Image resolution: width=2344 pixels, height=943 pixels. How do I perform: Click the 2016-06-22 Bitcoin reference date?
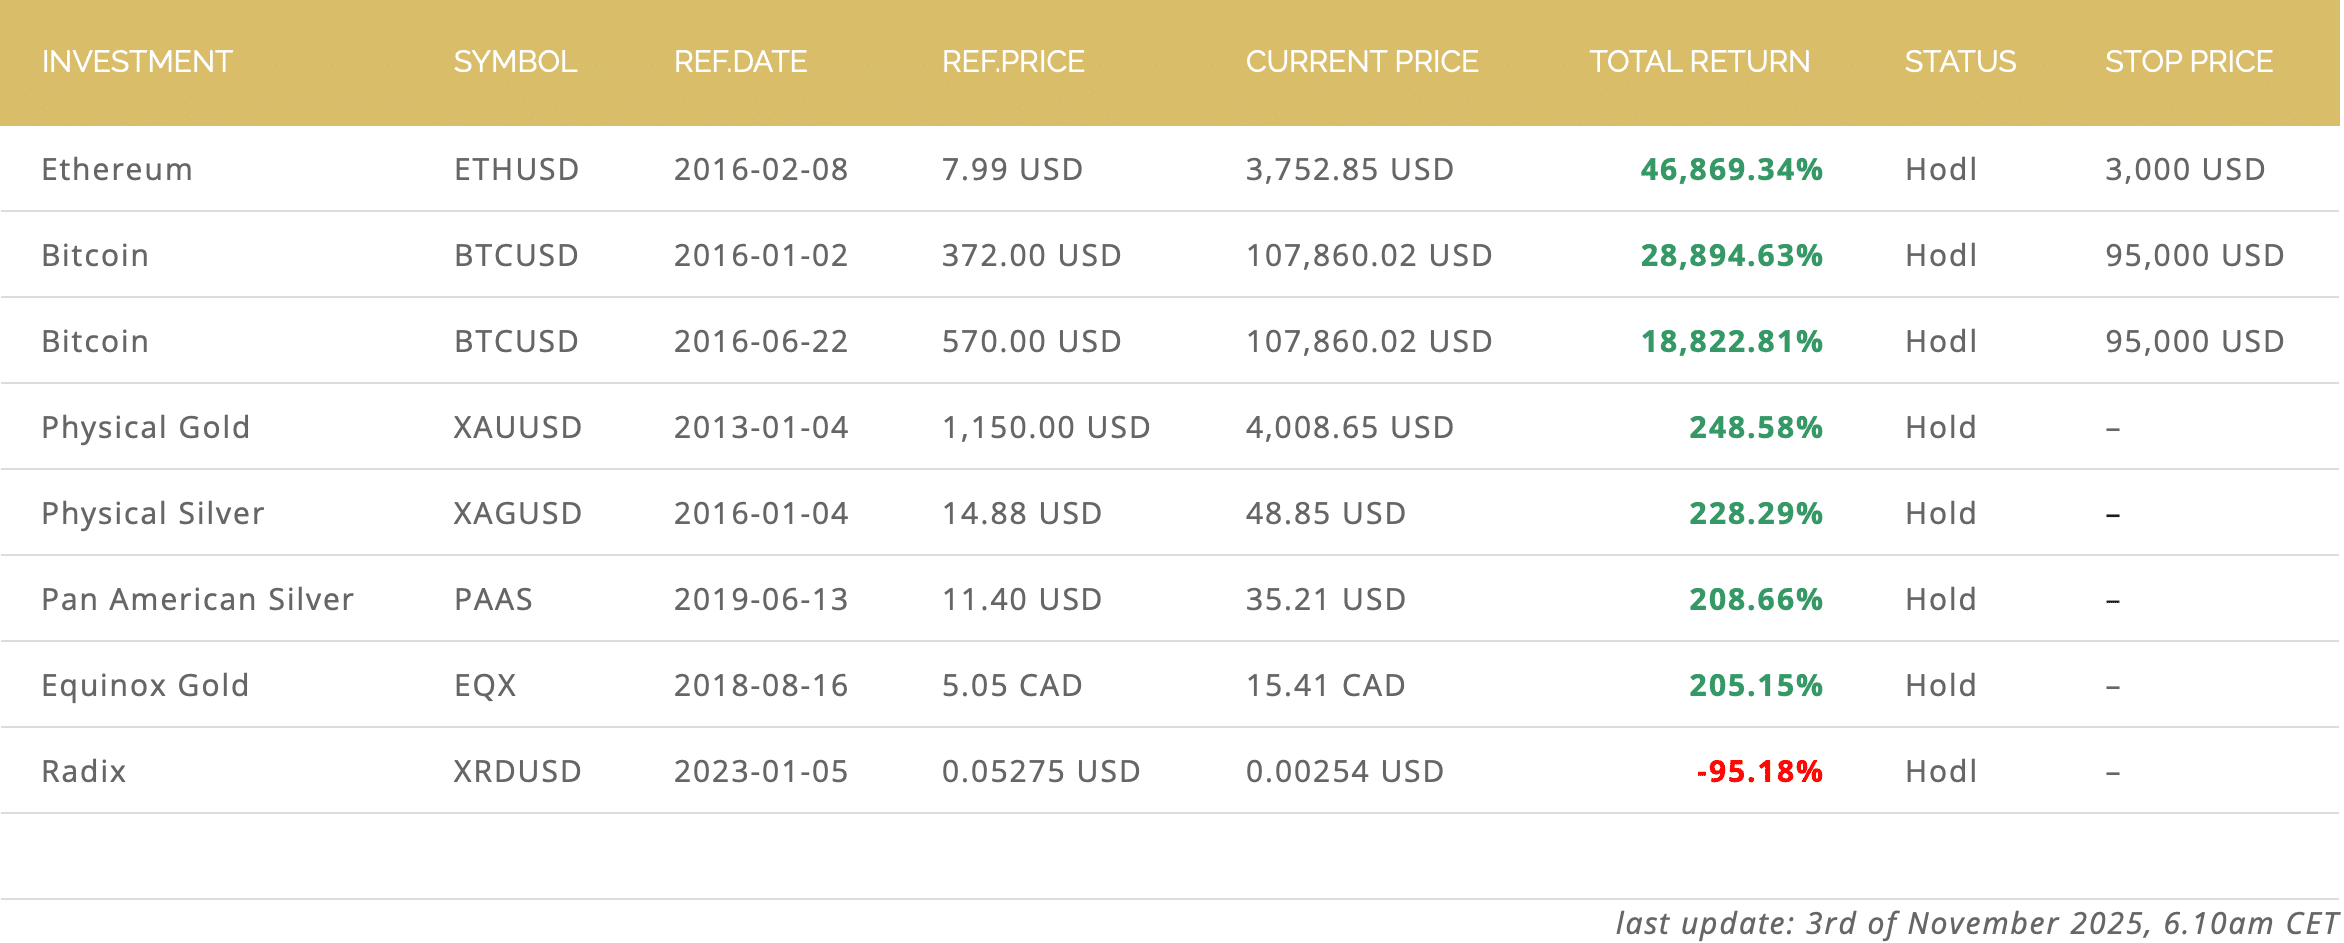[x=760, y=341]
